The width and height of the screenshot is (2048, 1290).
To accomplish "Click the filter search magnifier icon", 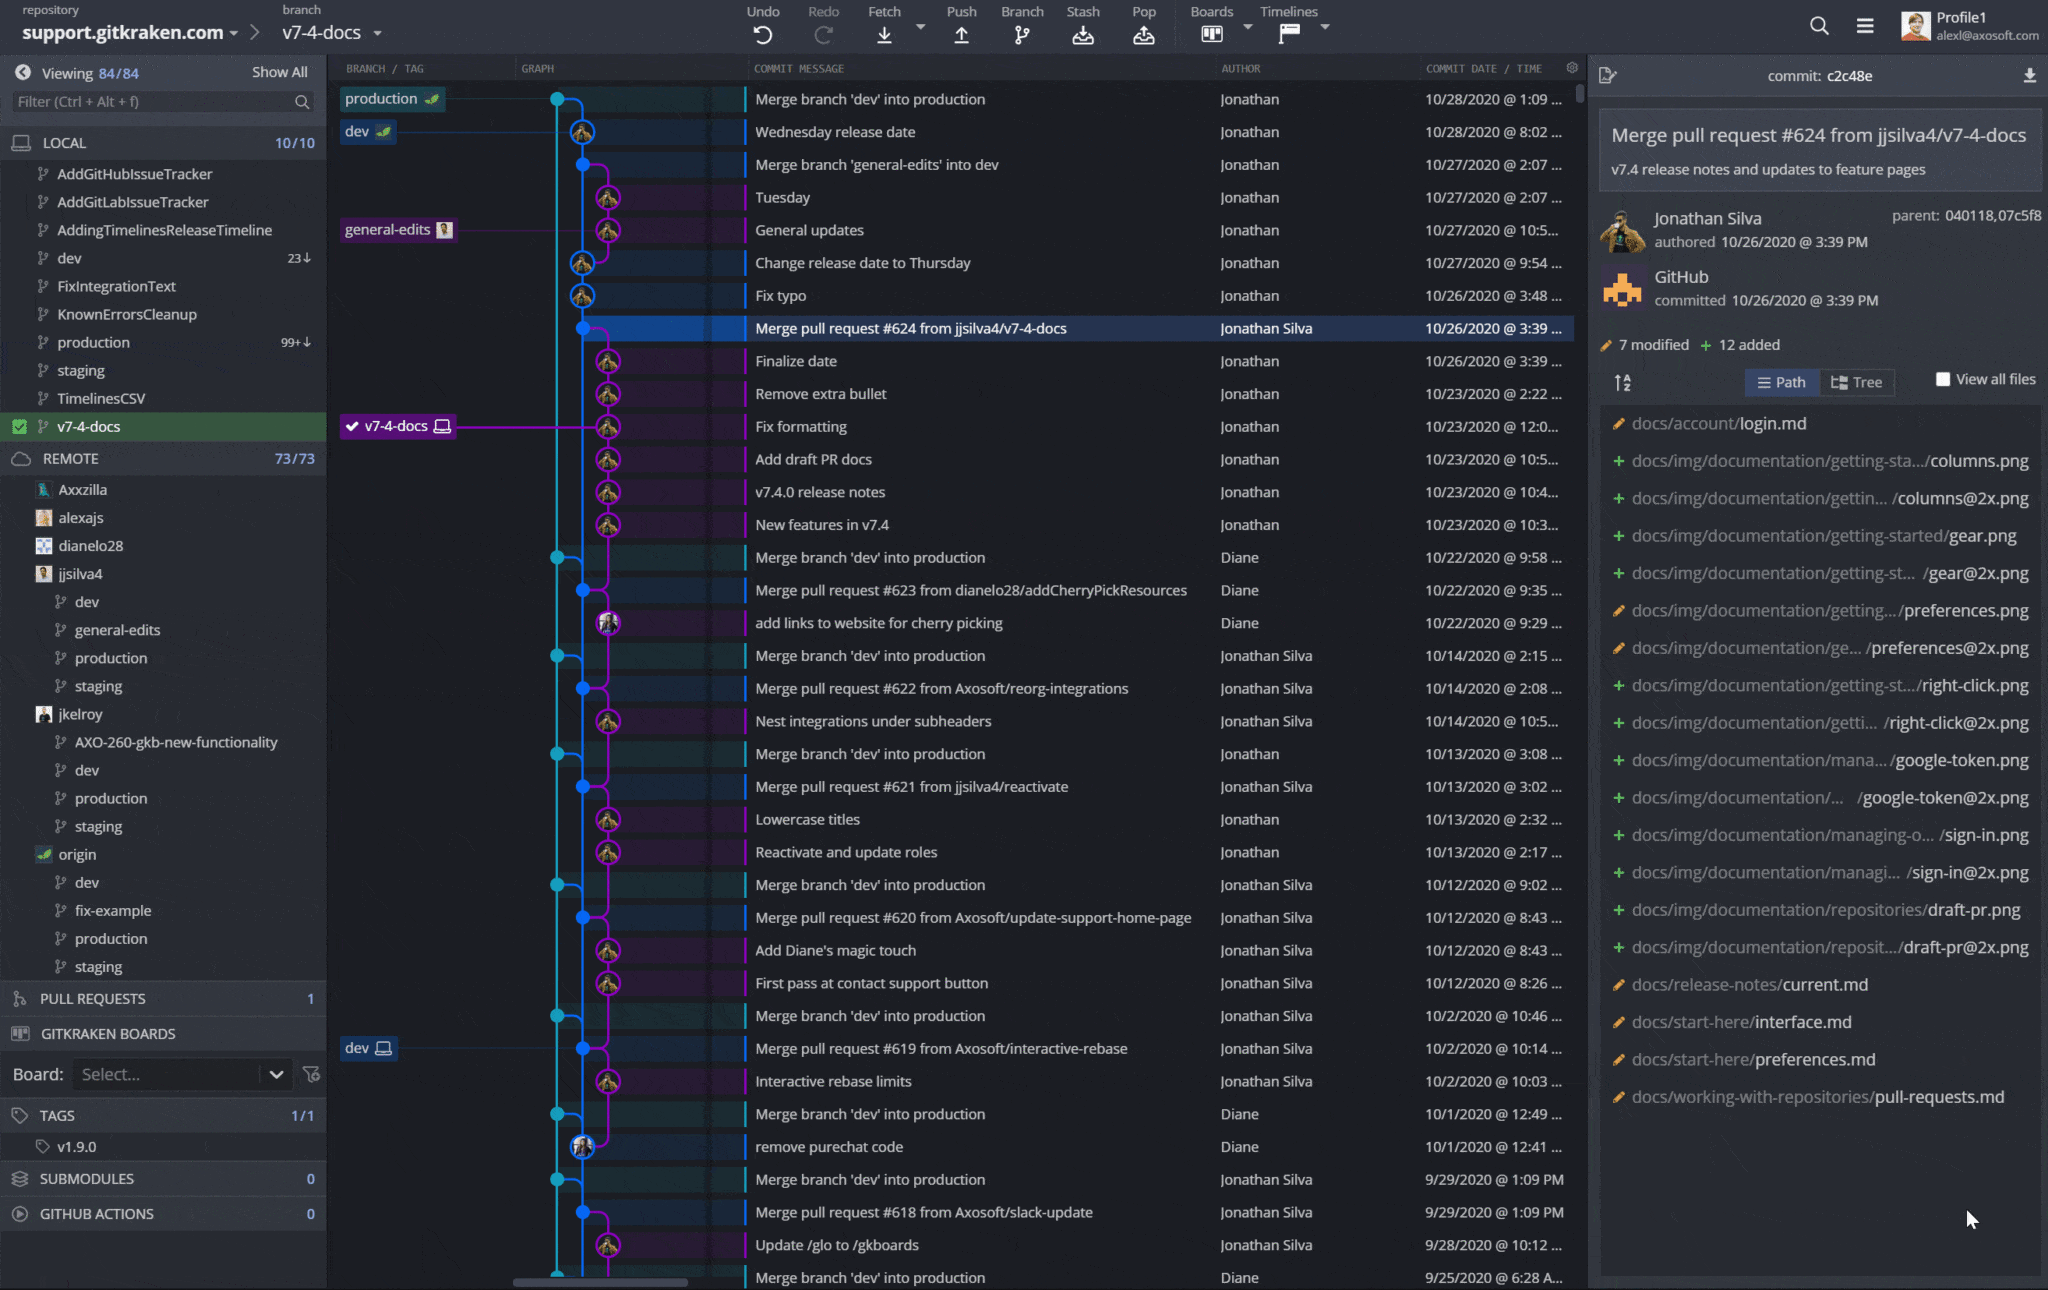I will [x=301, y=102].
